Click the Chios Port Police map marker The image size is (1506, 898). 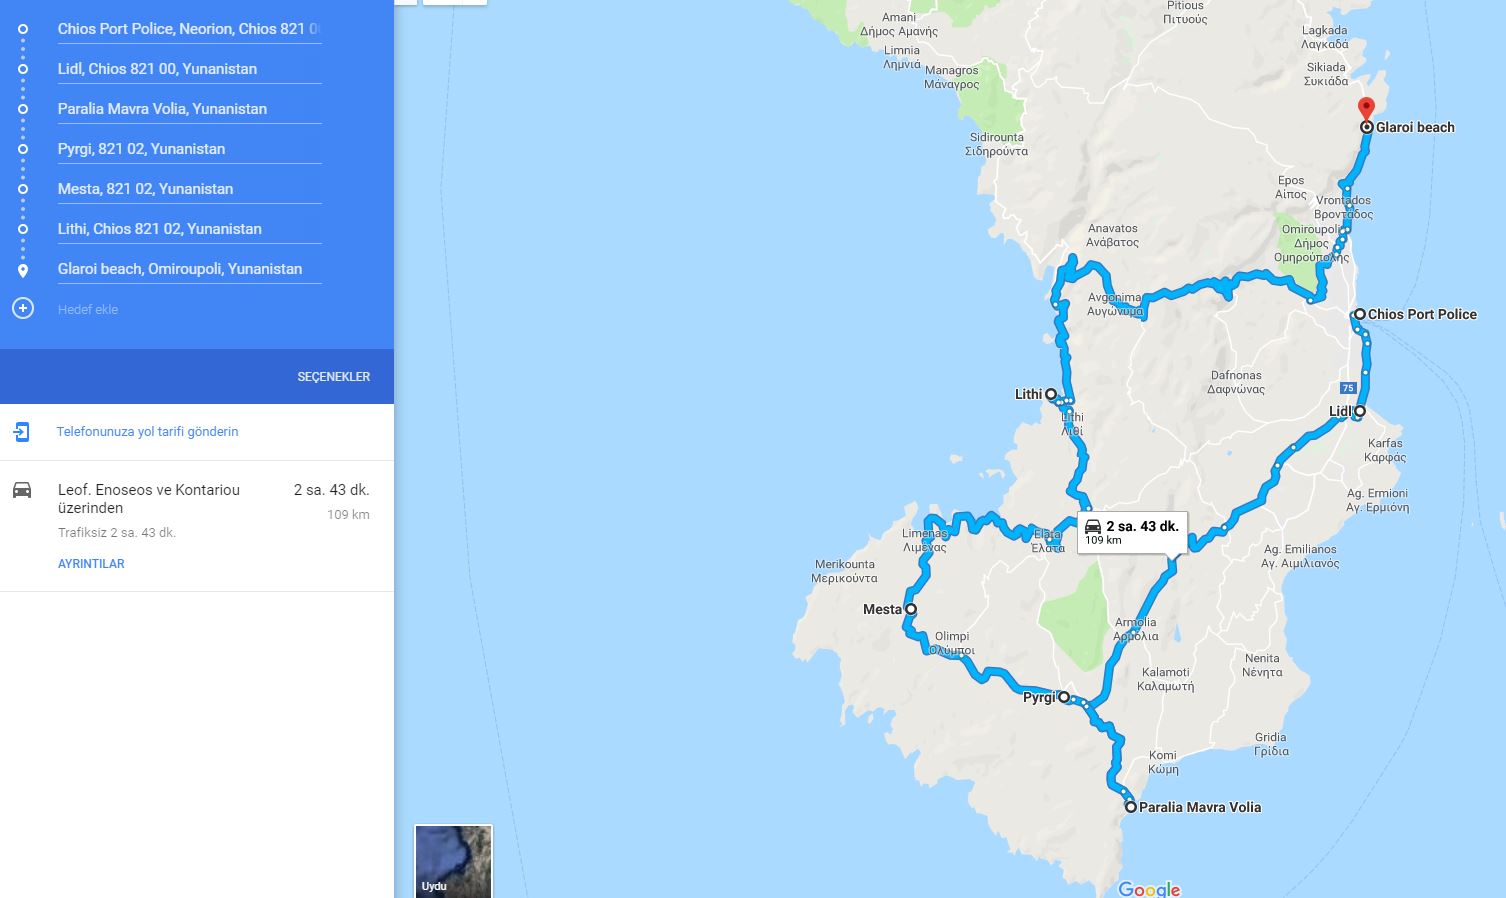(x=1360, y=314)
